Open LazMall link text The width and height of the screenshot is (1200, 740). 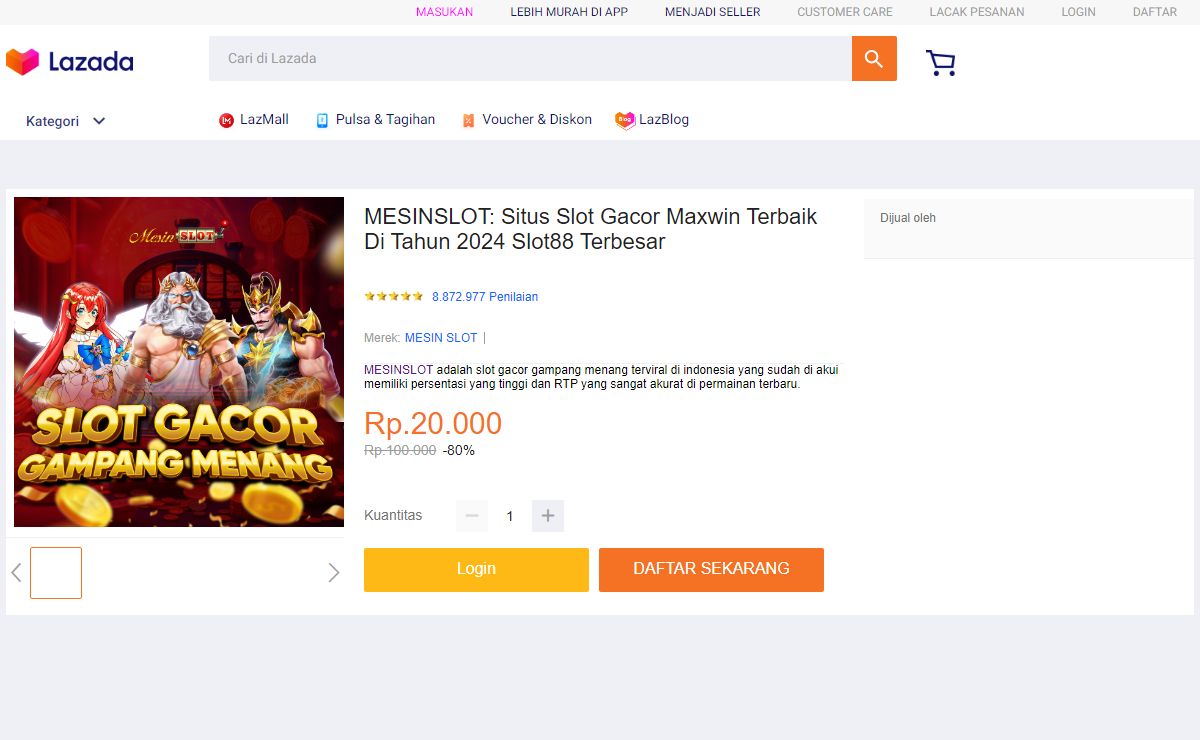point(264,120)
